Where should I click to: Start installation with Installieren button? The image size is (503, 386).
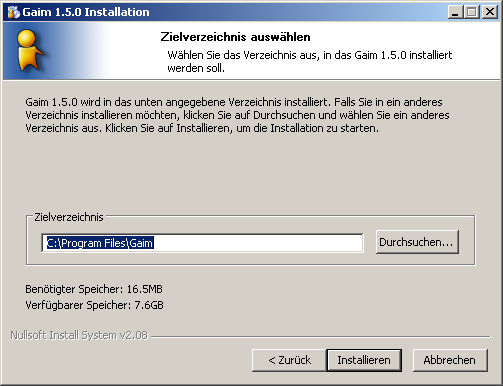click(364, 360)
